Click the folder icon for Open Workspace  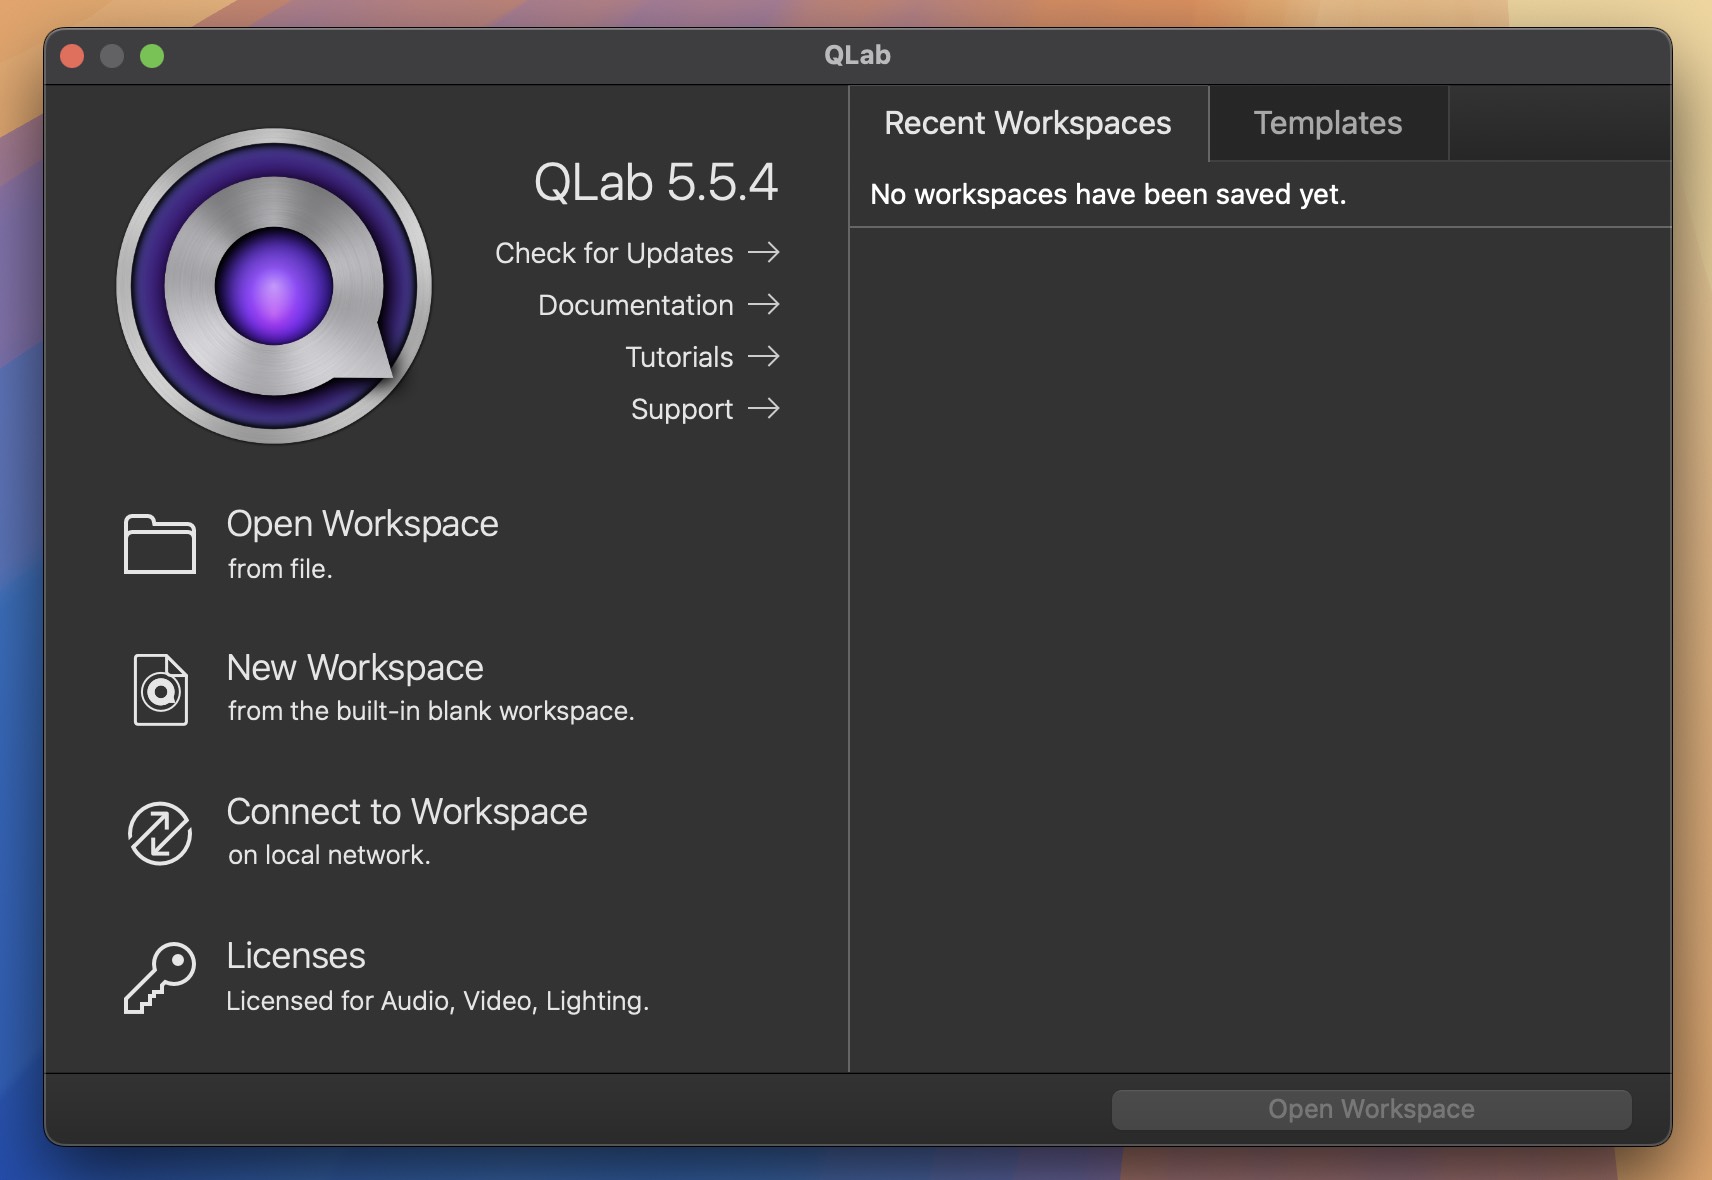(x=159, y=544)
